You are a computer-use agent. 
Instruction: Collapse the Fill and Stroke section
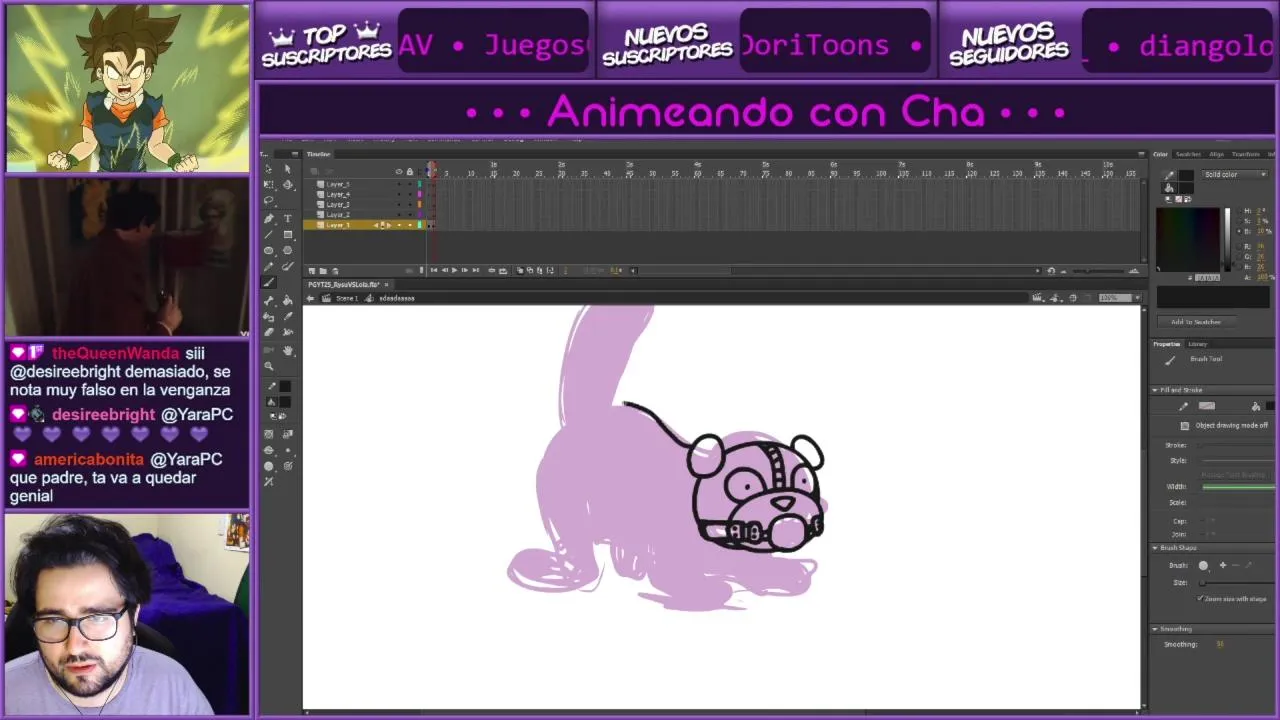pos(1154,390)
